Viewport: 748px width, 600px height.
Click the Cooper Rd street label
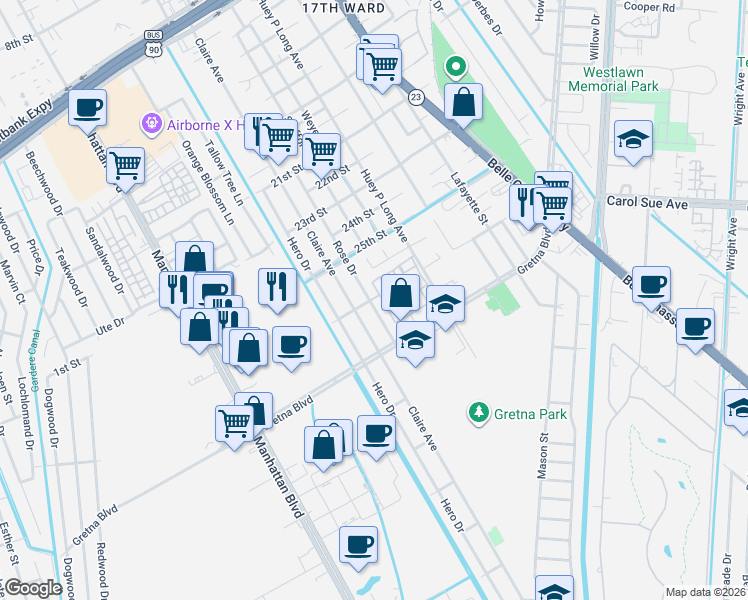click(x=649, y=7)
